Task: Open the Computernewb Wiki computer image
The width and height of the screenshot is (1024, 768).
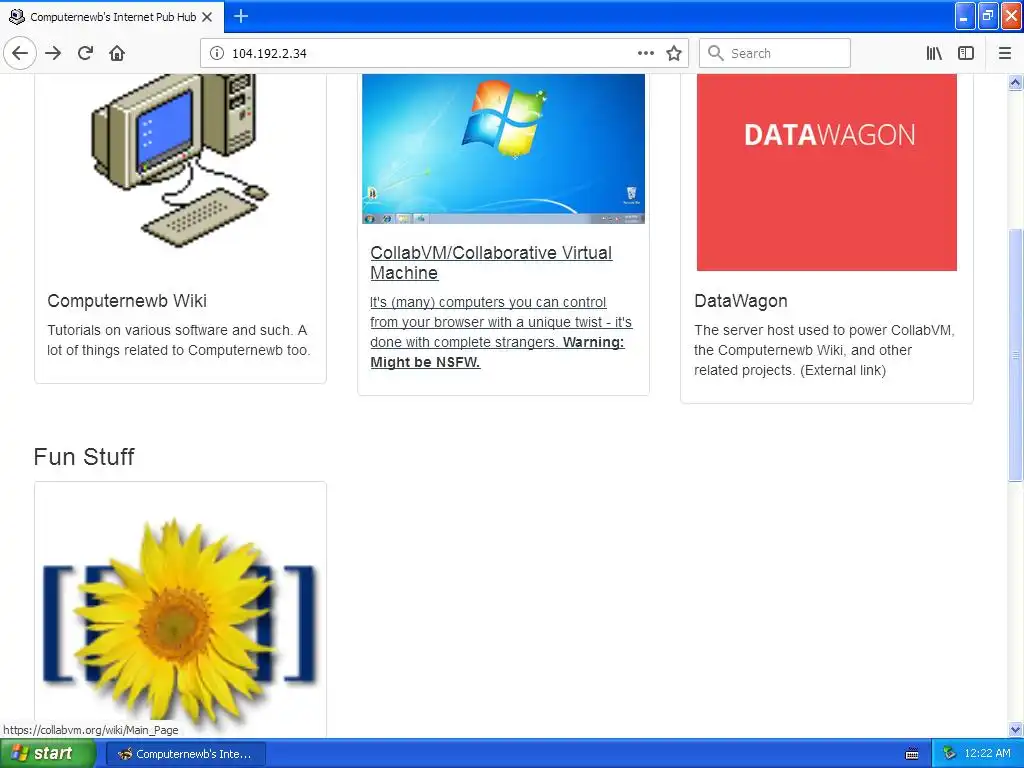Action: pyautogui.click(x=180, y=161)
